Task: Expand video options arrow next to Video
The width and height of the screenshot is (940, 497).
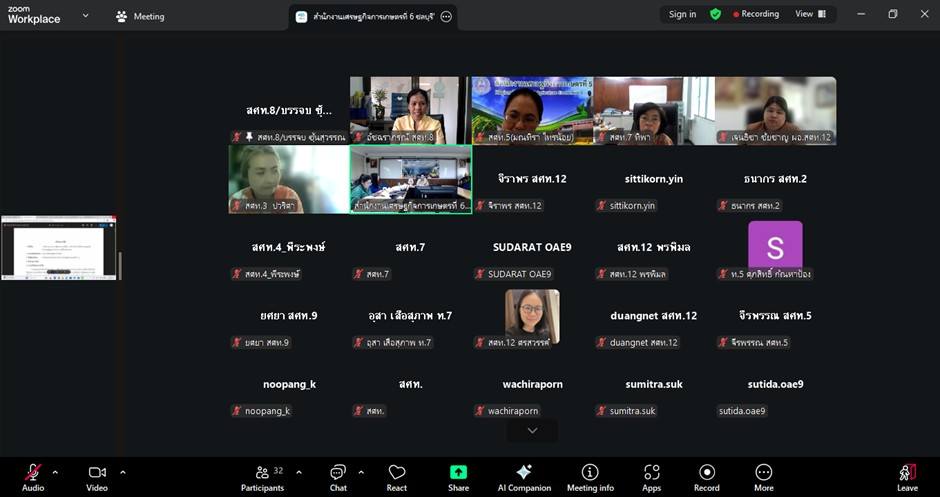Action: (x=123, y=471)
